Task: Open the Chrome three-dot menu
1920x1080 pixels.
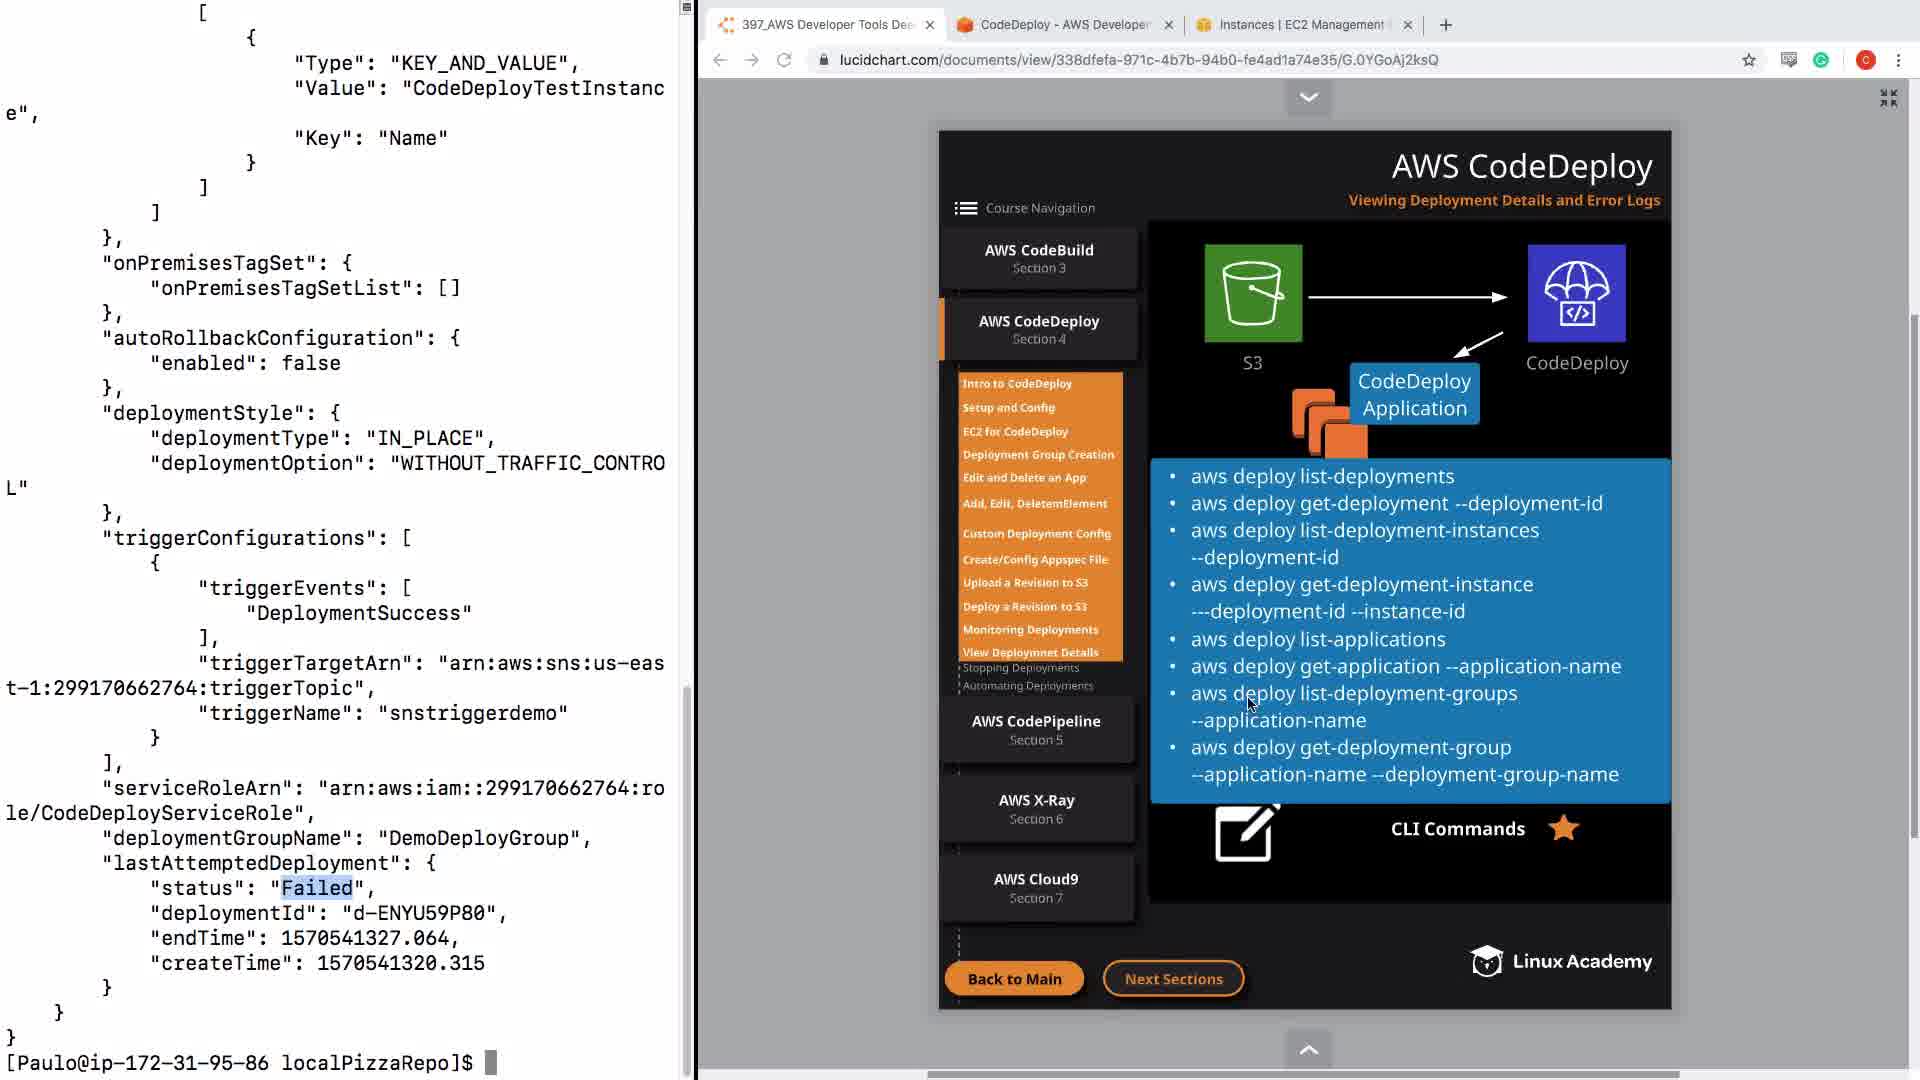Action: click(x=1898, y=60)
